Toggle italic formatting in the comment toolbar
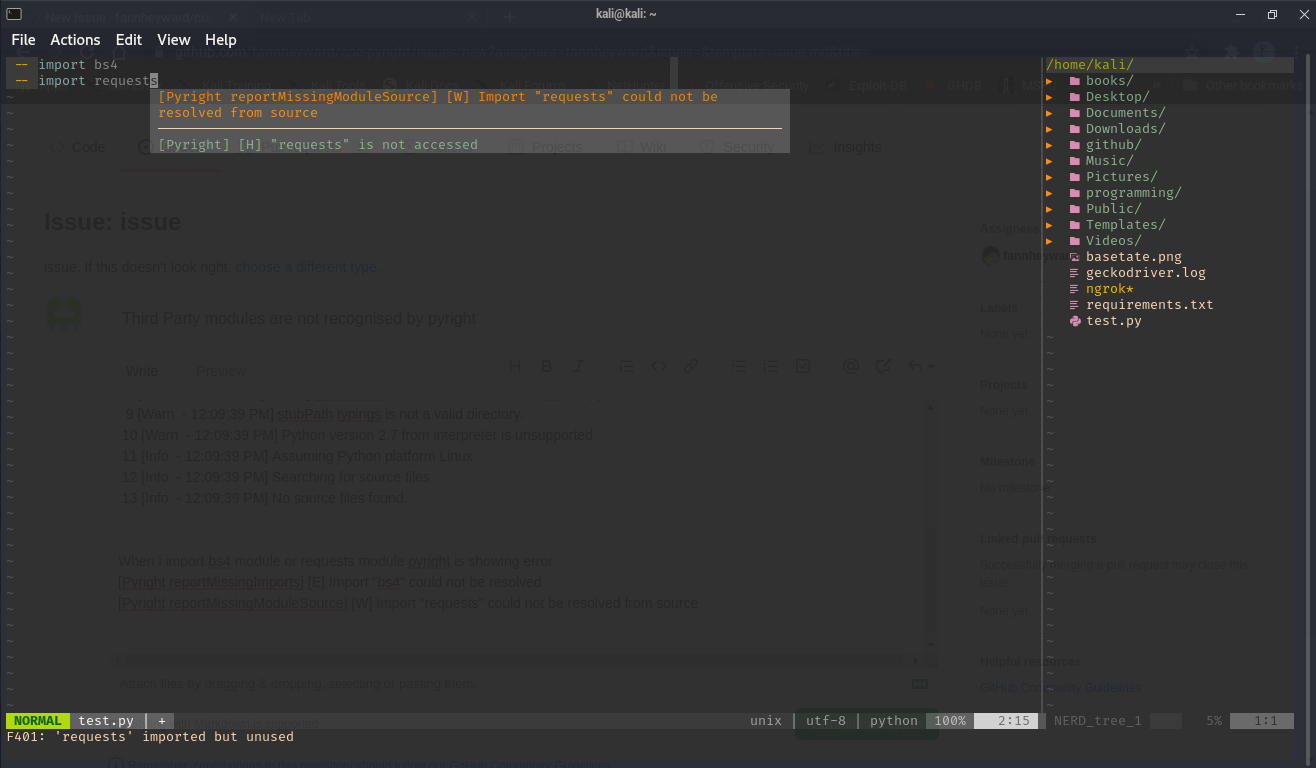The image size is (1316, 768). [x=578, y=366]
